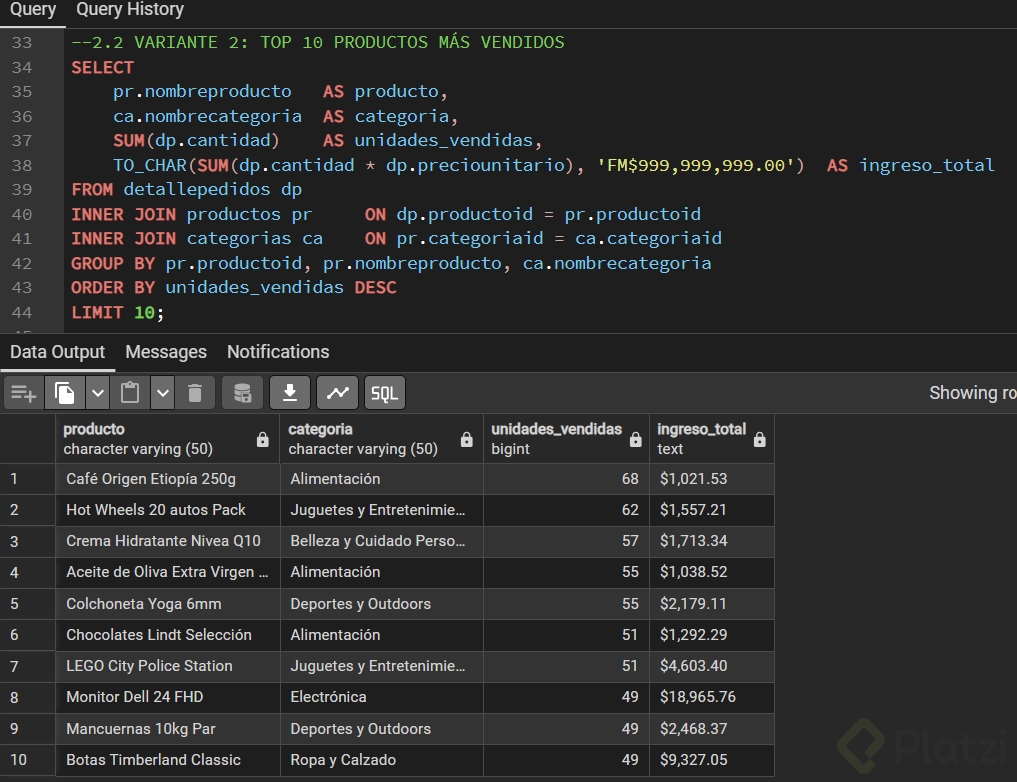This screenshot has height=782, width=1017.
Task: Select the Data Output tab
Action: 57,352
